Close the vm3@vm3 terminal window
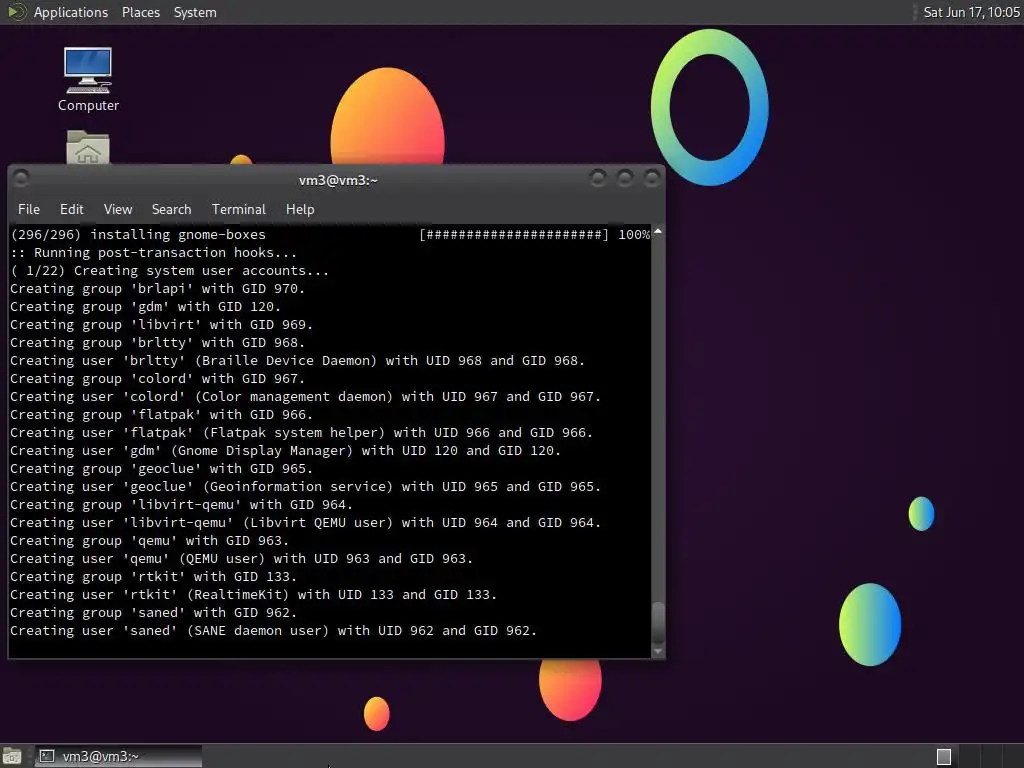This screenshot has height=768, width=1024. [x=652, y=178]
